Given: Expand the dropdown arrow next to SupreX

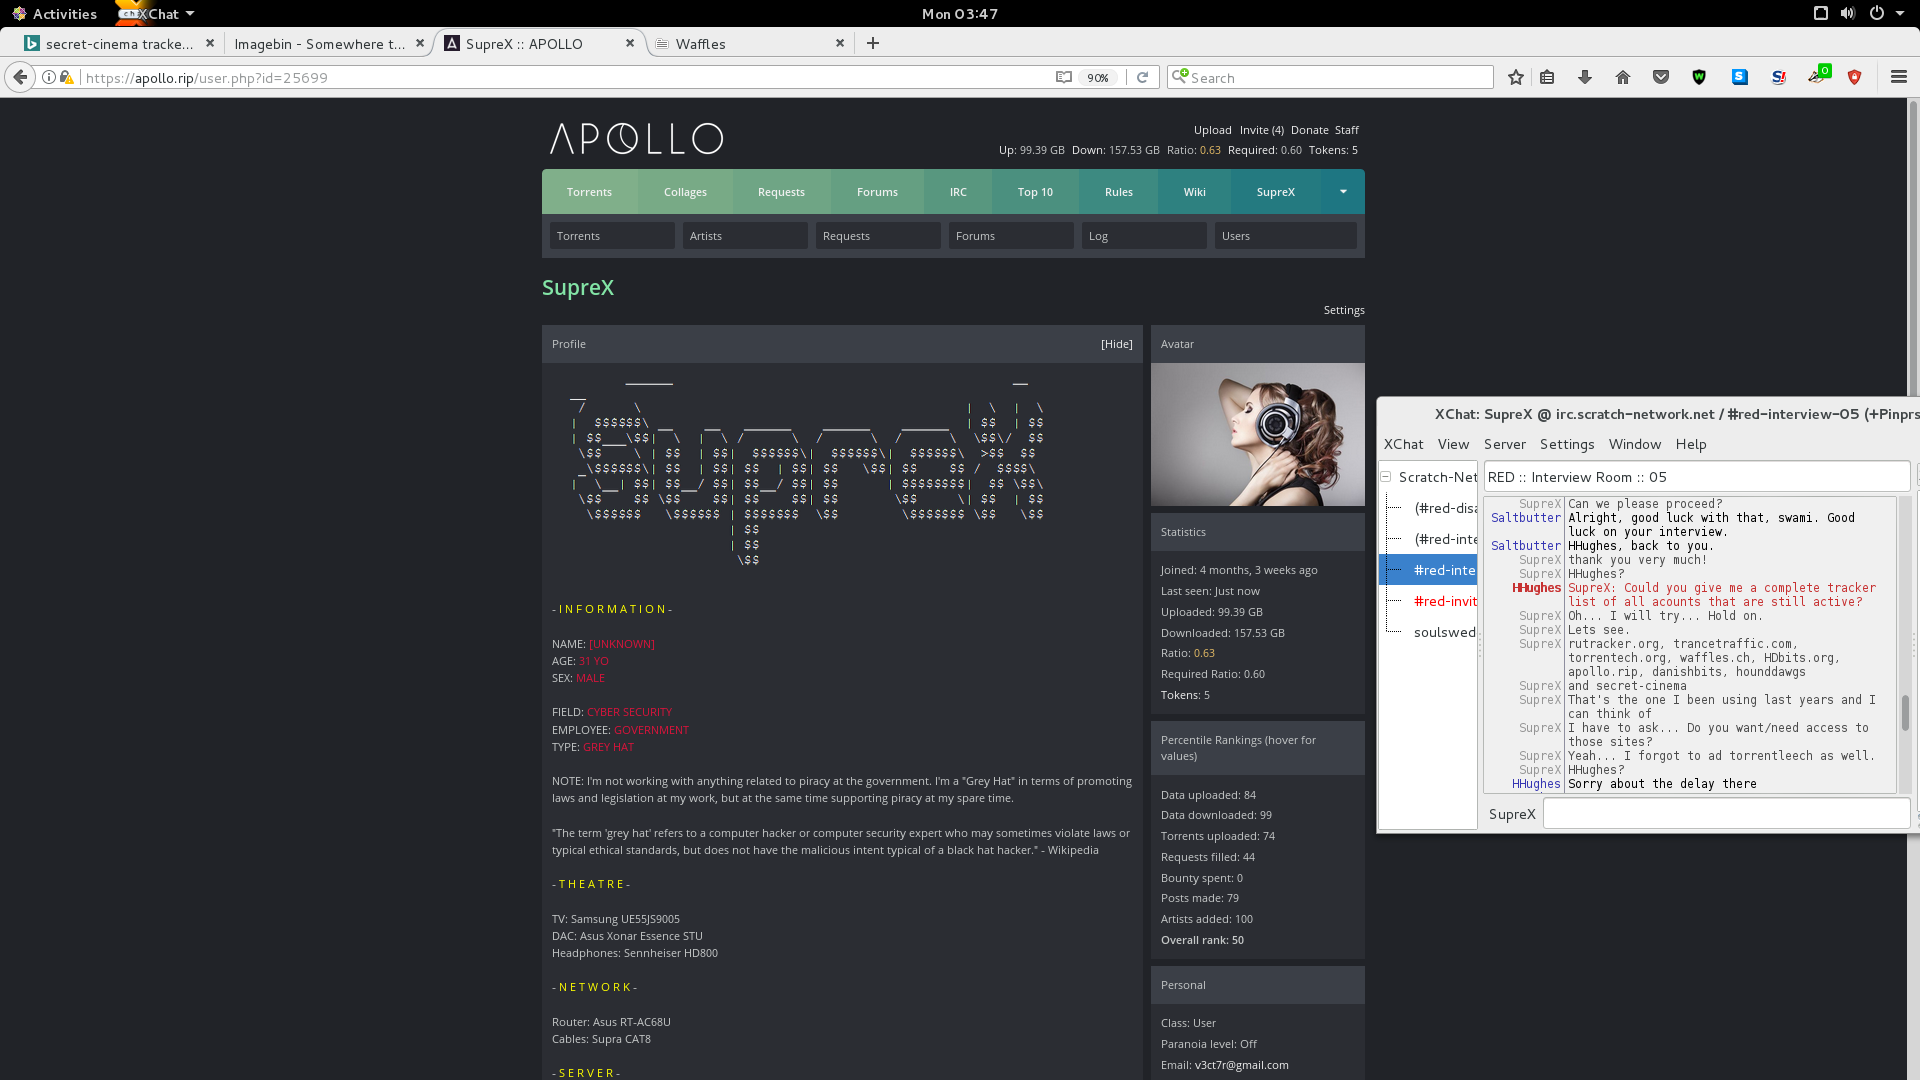Looking at the screenshot, I should click(x=1343, y=192).
